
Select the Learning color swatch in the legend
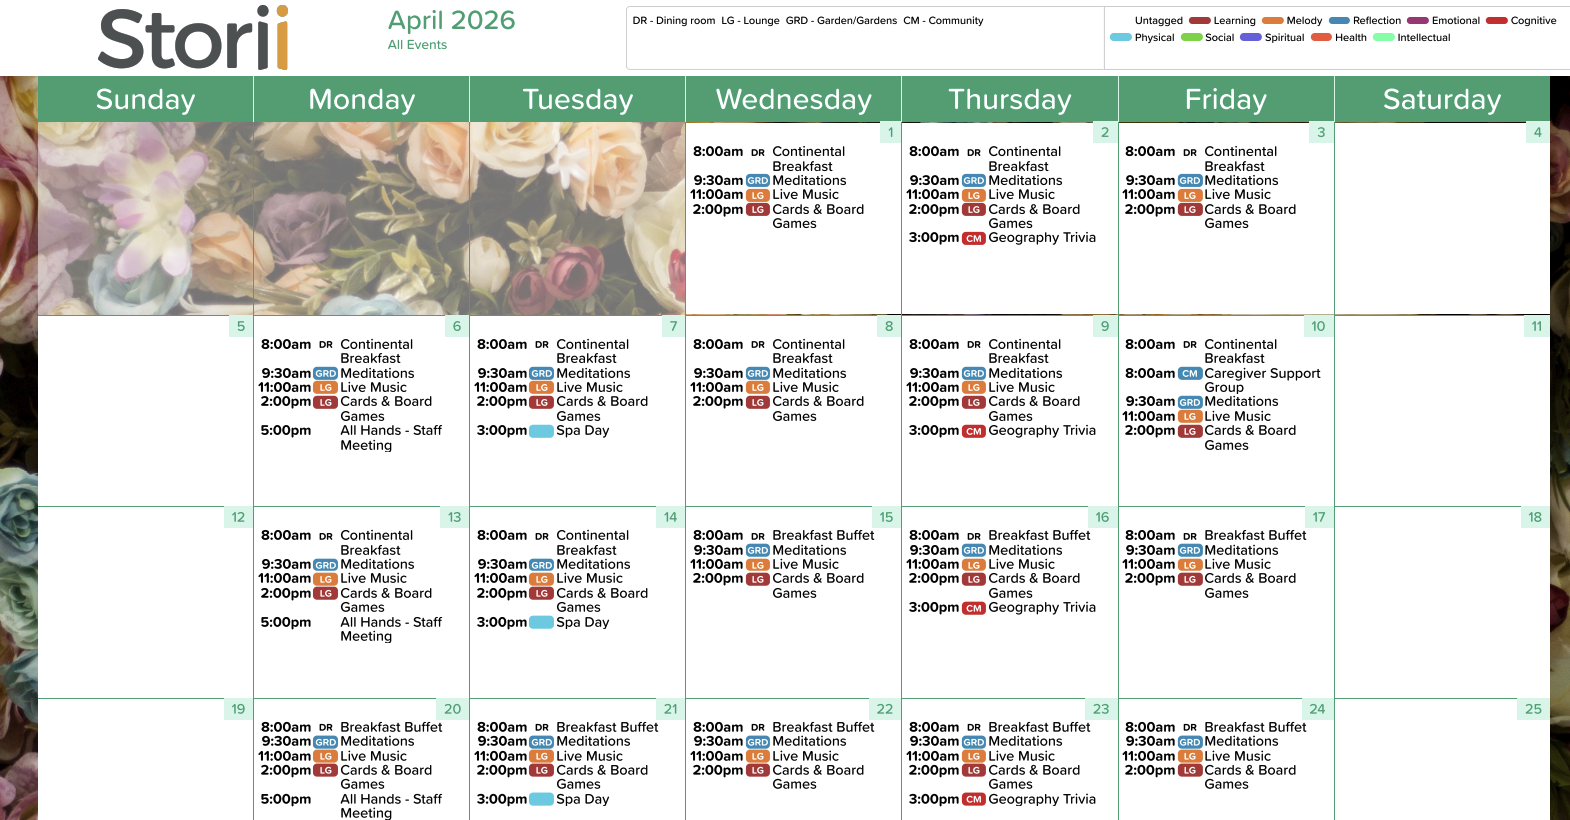pyautogui.click(x=1199, y=21)
